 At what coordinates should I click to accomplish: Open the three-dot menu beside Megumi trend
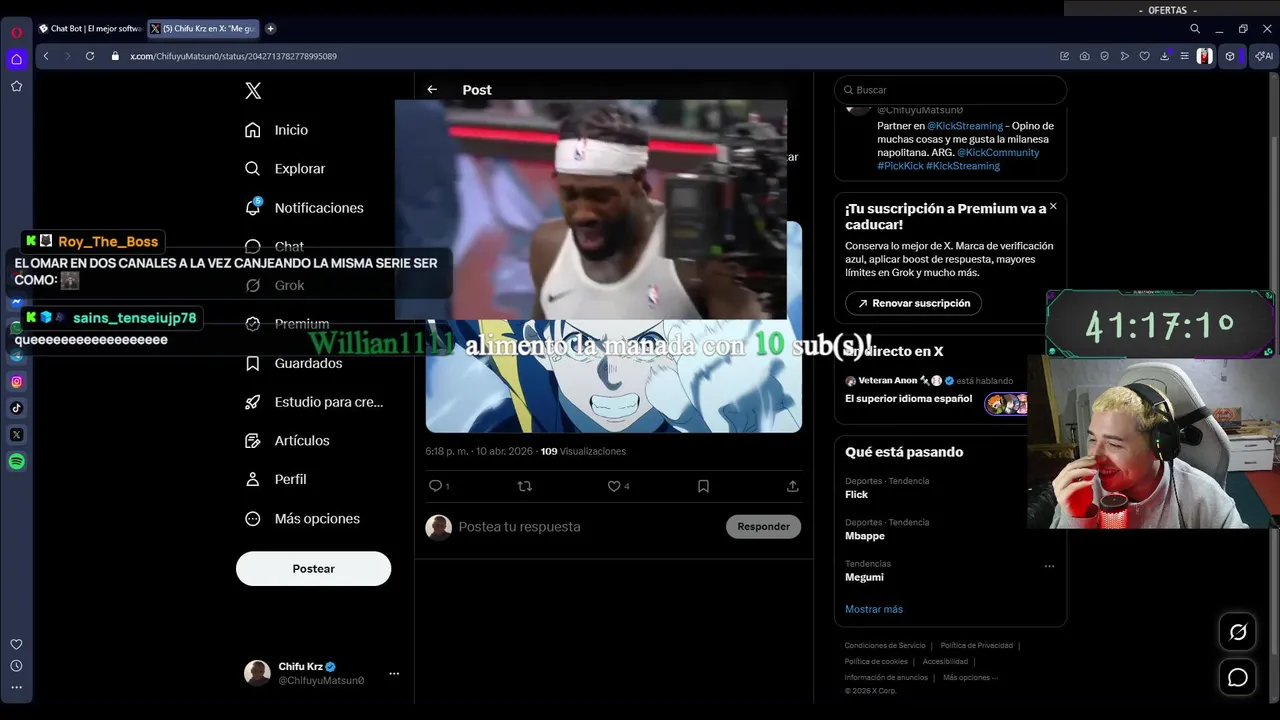coord(1049,566)
